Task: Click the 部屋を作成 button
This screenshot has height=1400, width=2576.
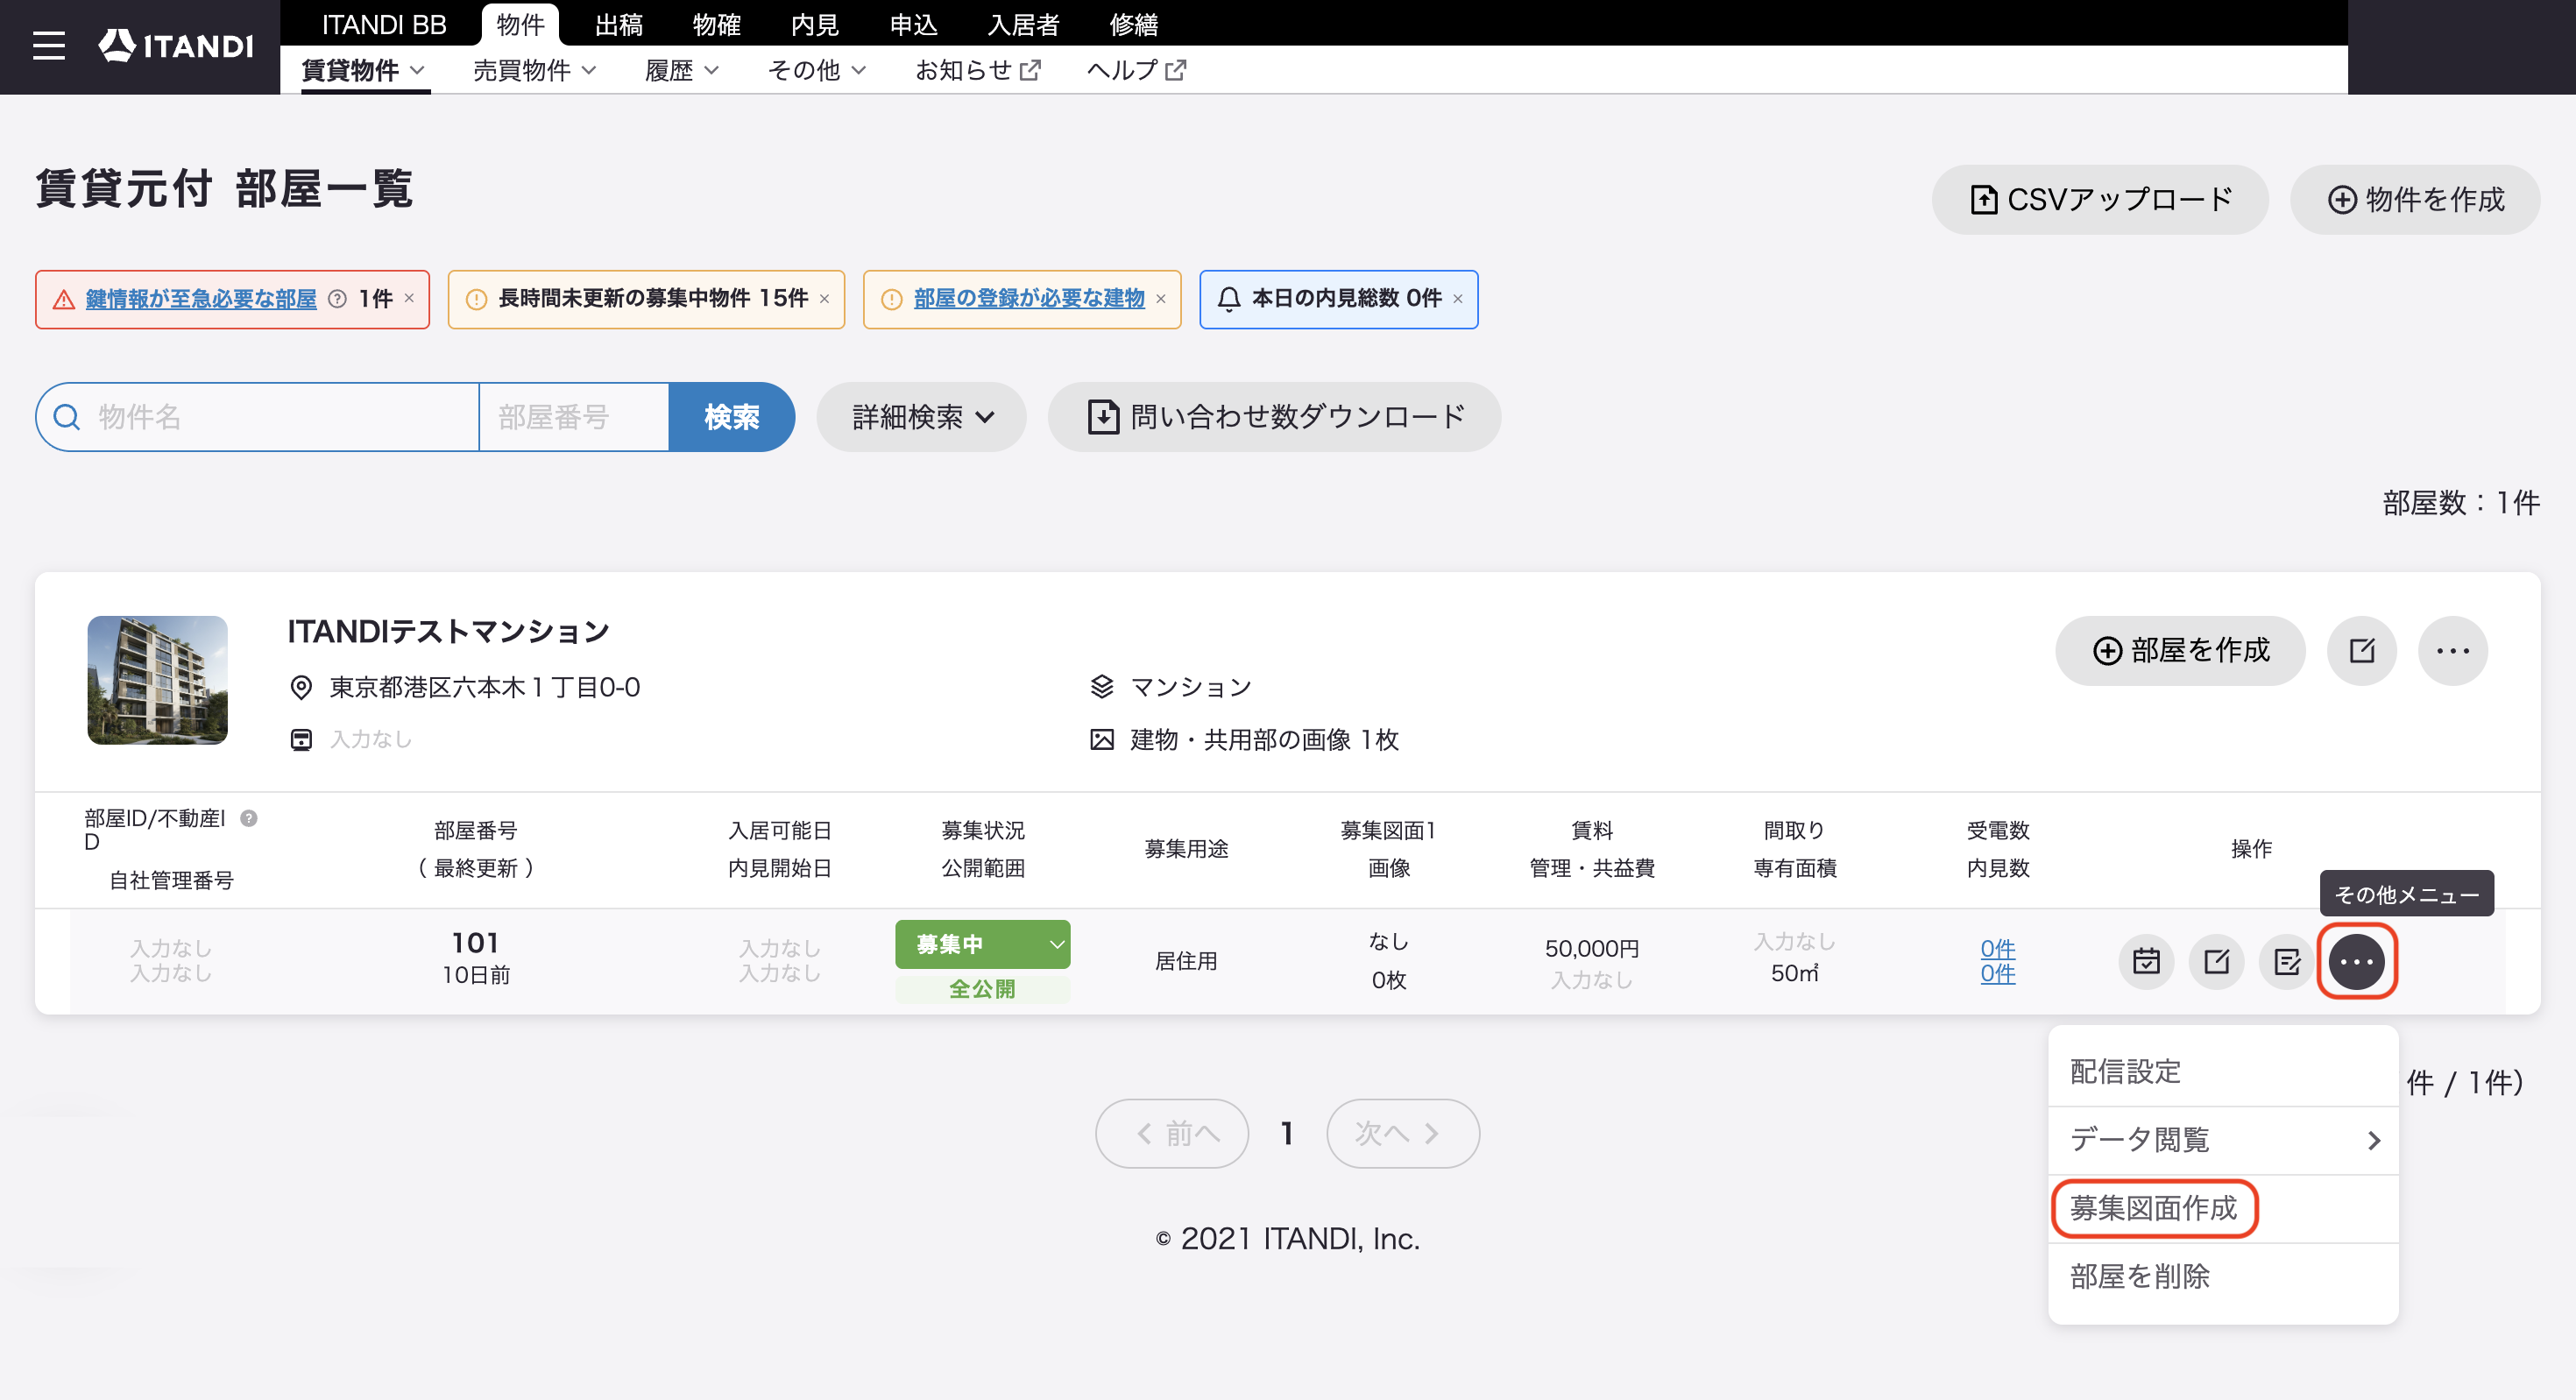Action: (2180, 651)
